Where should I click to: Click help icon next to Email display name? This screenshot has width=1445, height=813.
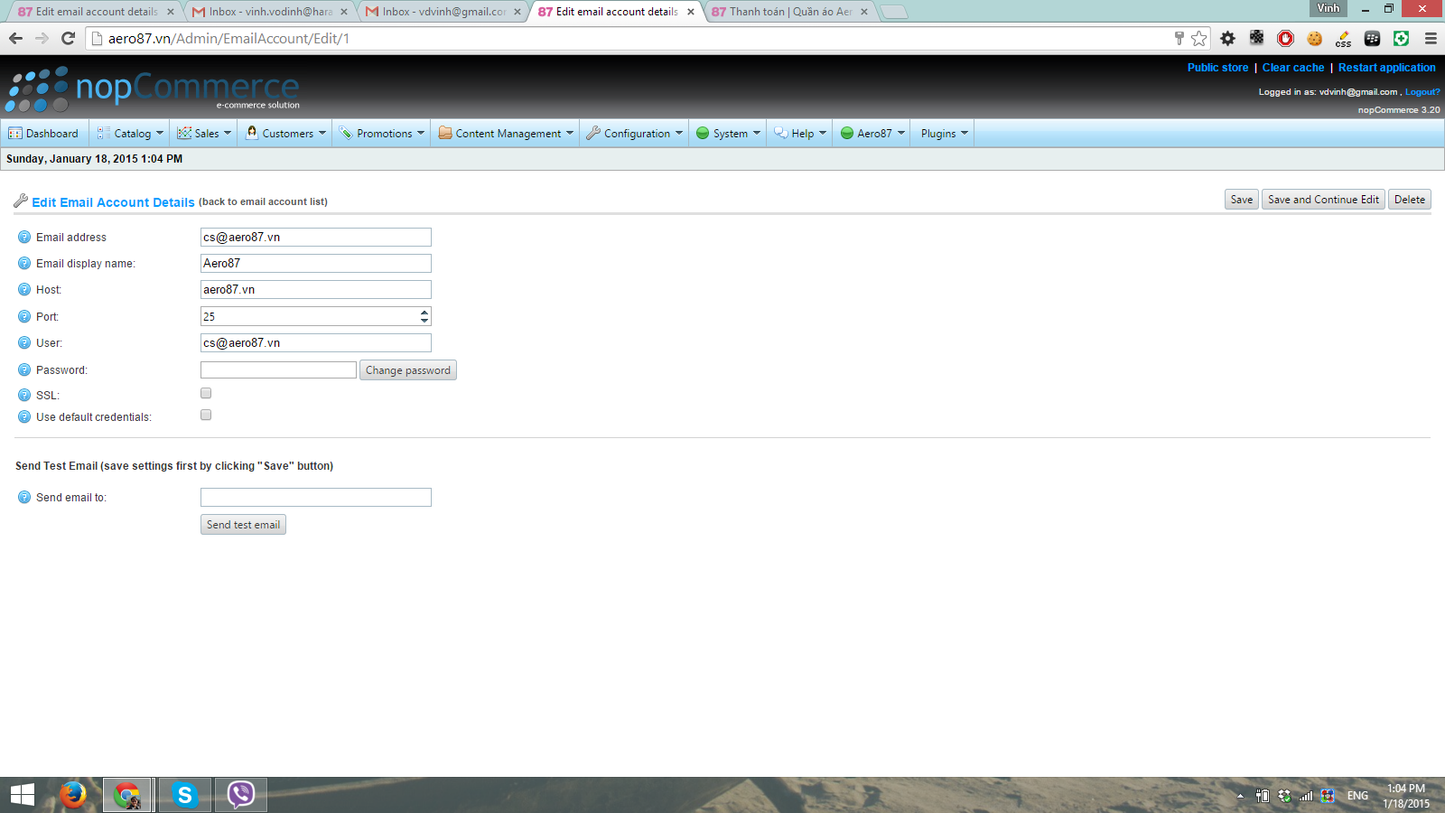(x=24, y=264)
